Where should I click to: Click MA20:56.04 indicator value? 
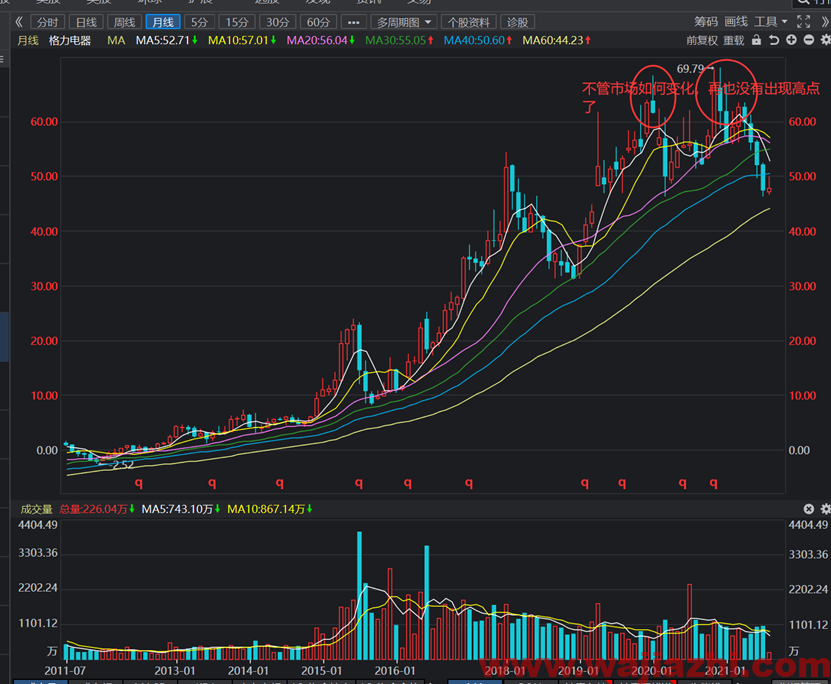[x=321, y=41]
